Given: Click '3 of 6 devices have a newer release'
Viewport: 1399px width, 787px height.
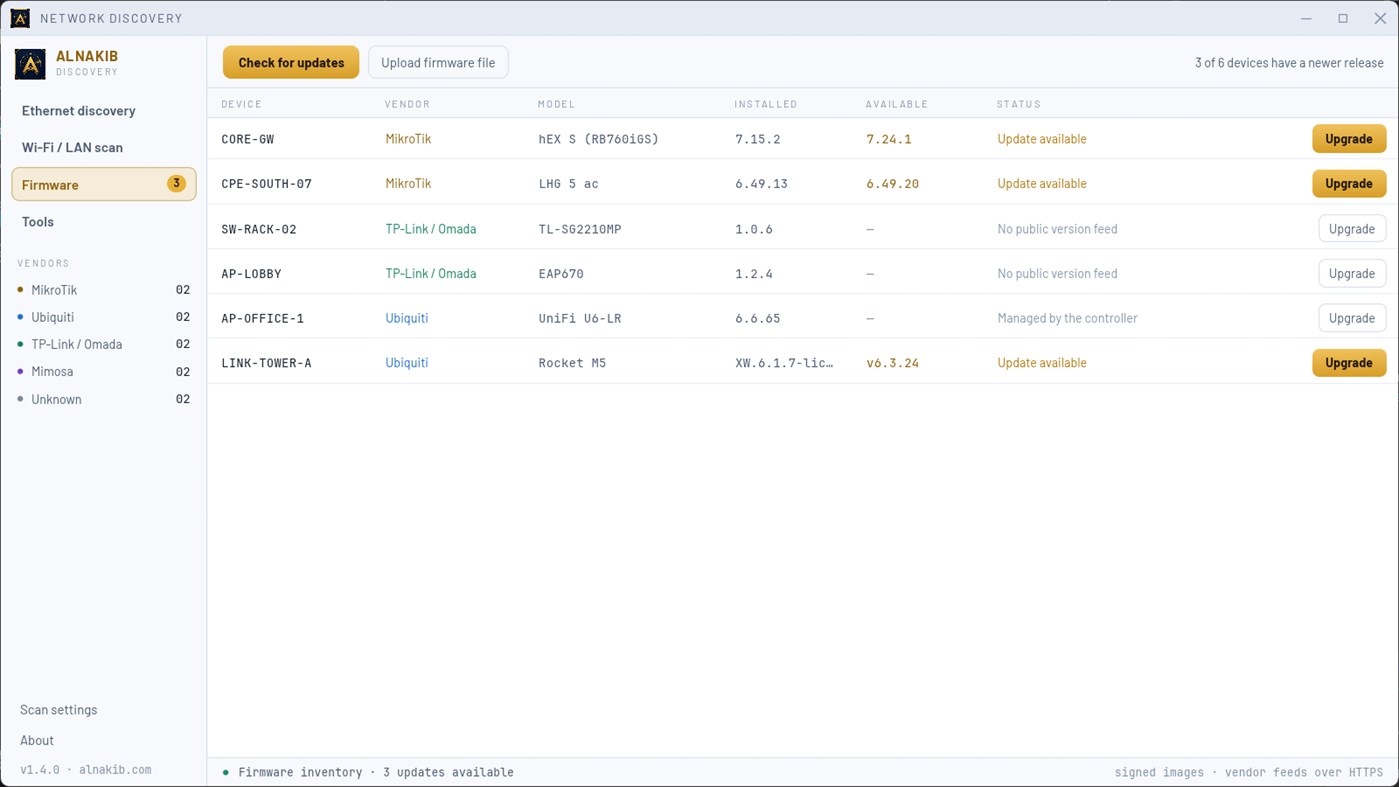Looking at the screenshot, I should click(x=1289, y=63).
